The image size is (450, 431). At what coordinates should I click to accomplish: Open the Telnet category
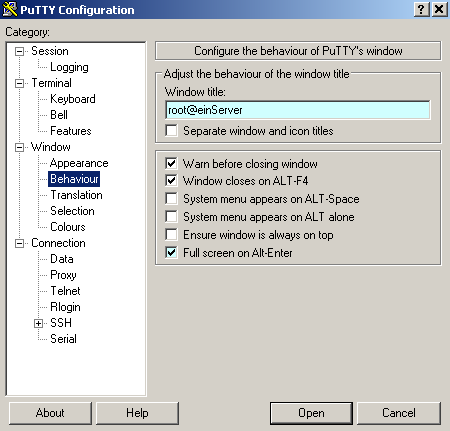tap(65, 291)
